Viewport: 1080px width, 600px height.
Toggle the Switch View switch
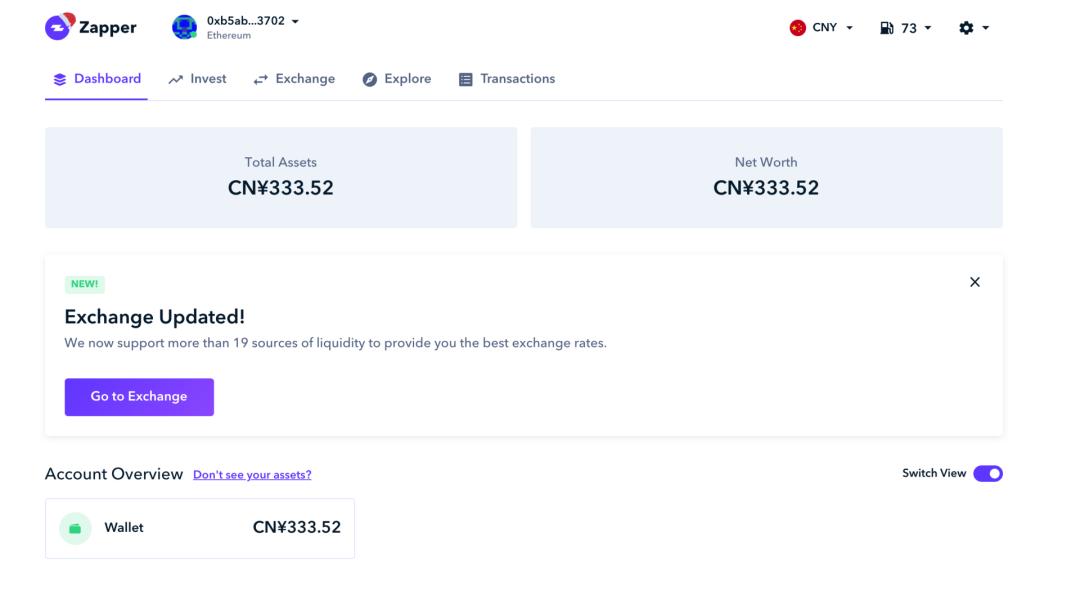(x=988, y=473)
